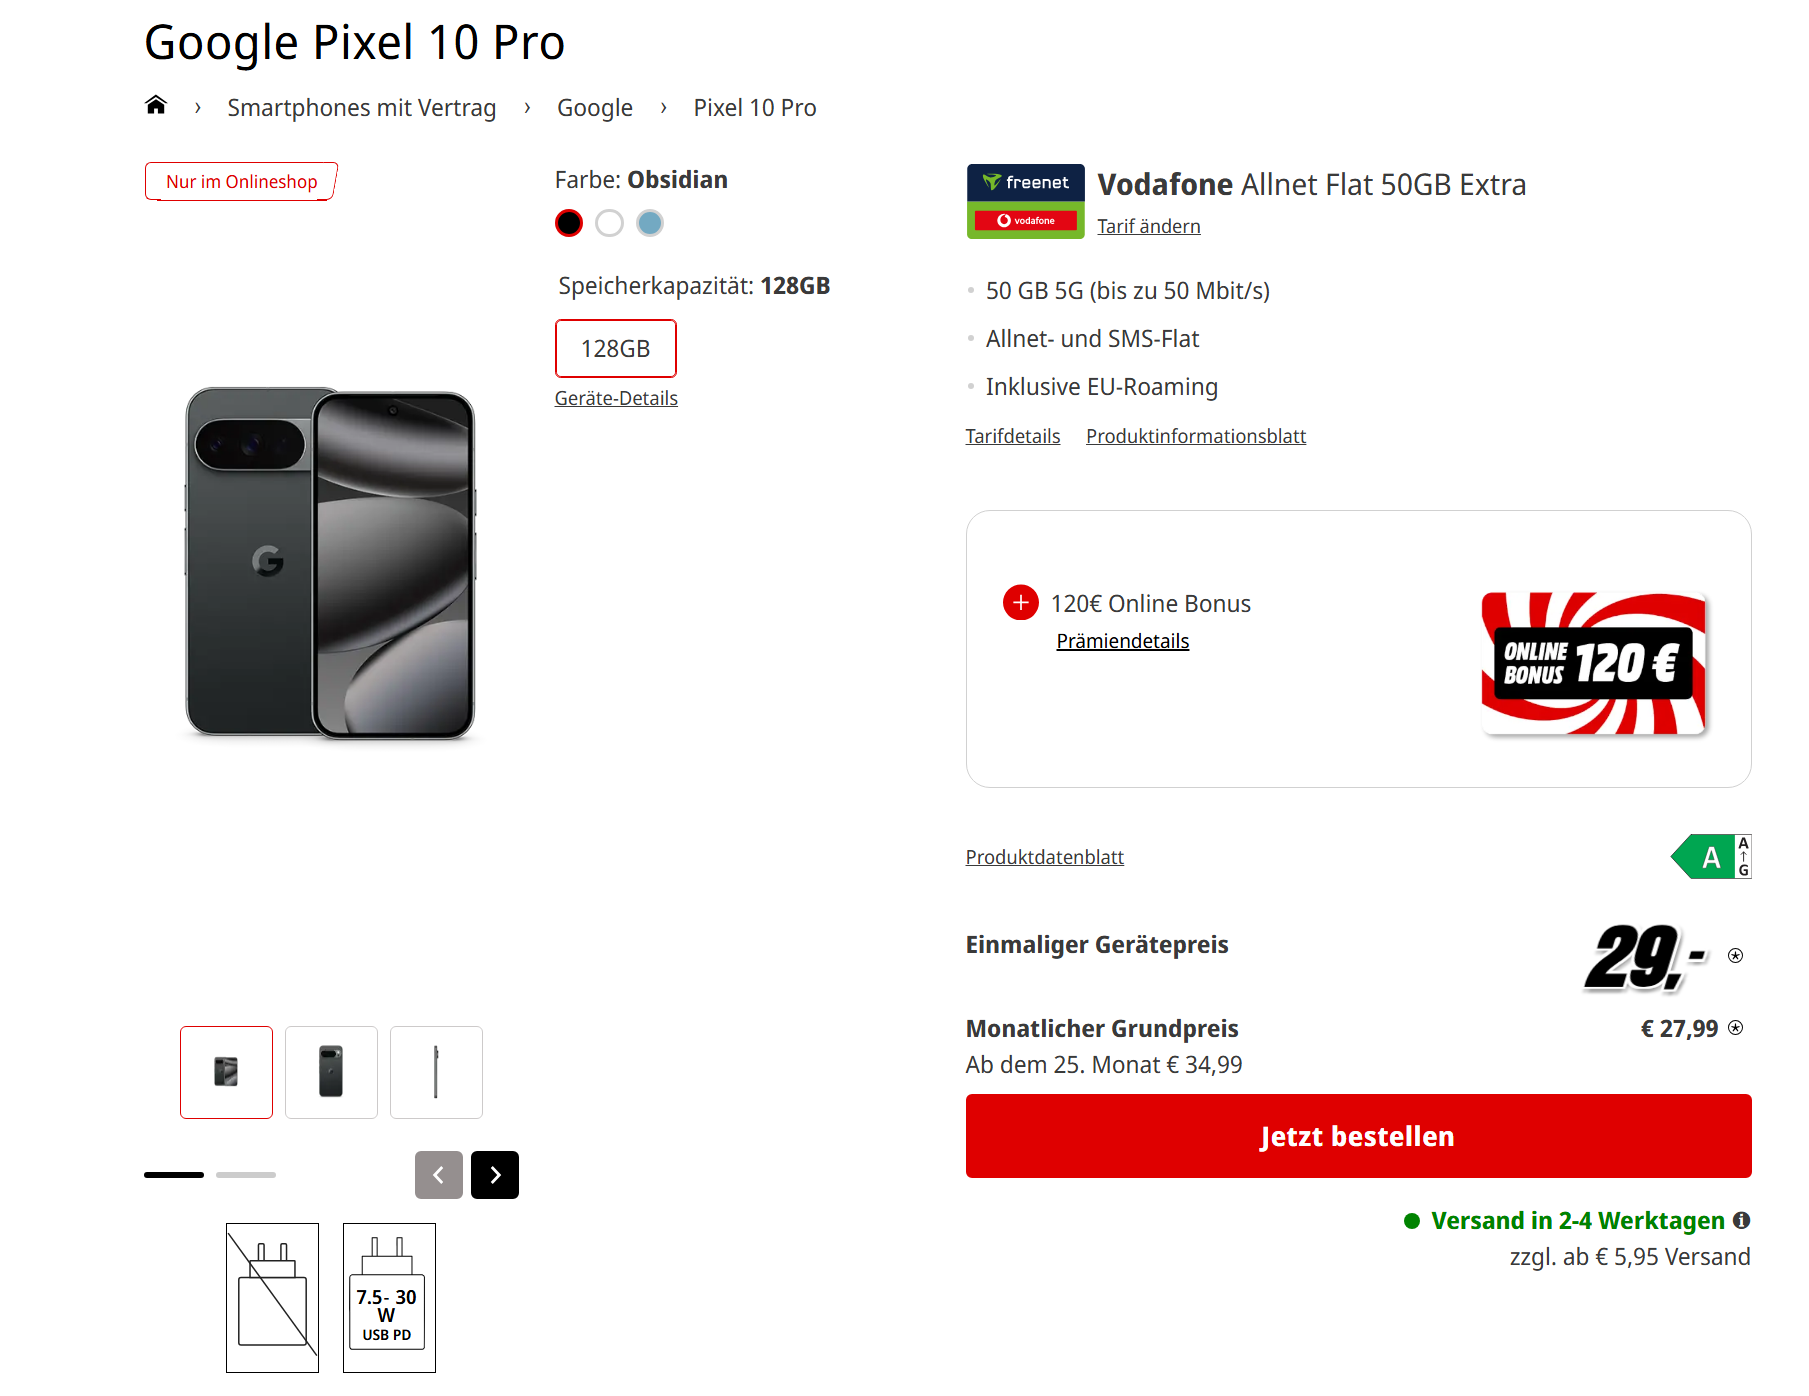This screenshot has width=1809, height=1396.
Task: Click the 7.5-30 W USB PD icon
Action: [x=389, y=1297]
